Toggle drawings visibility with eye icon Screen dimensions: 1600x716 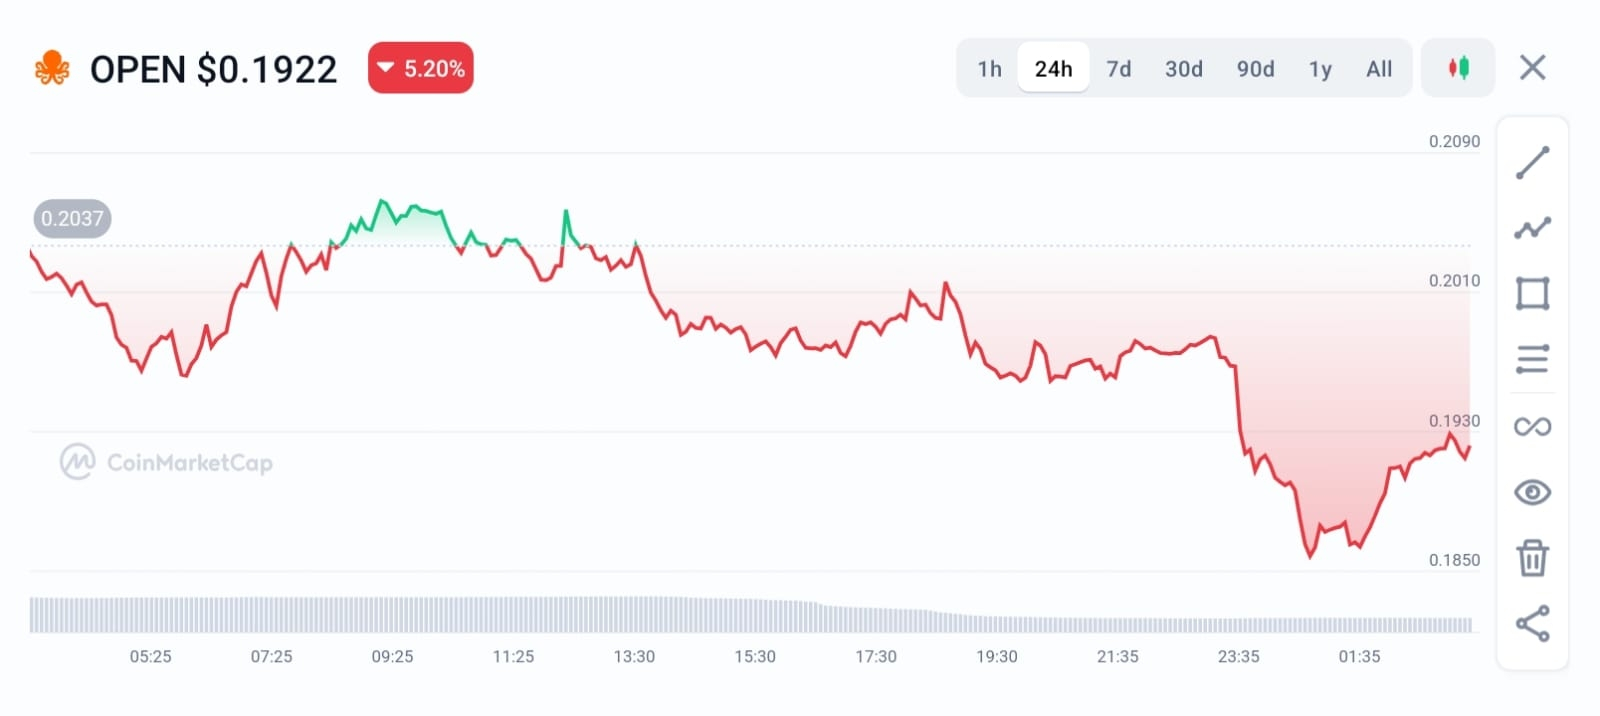click(x=1532, y=492)
